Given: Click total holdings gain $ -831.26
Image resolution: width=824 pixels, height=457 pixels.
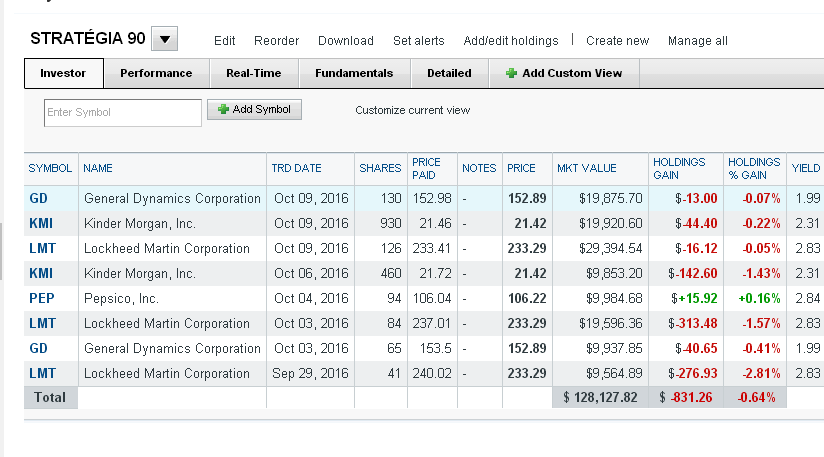Looking at the screenshot, I should tap(686, 398).
